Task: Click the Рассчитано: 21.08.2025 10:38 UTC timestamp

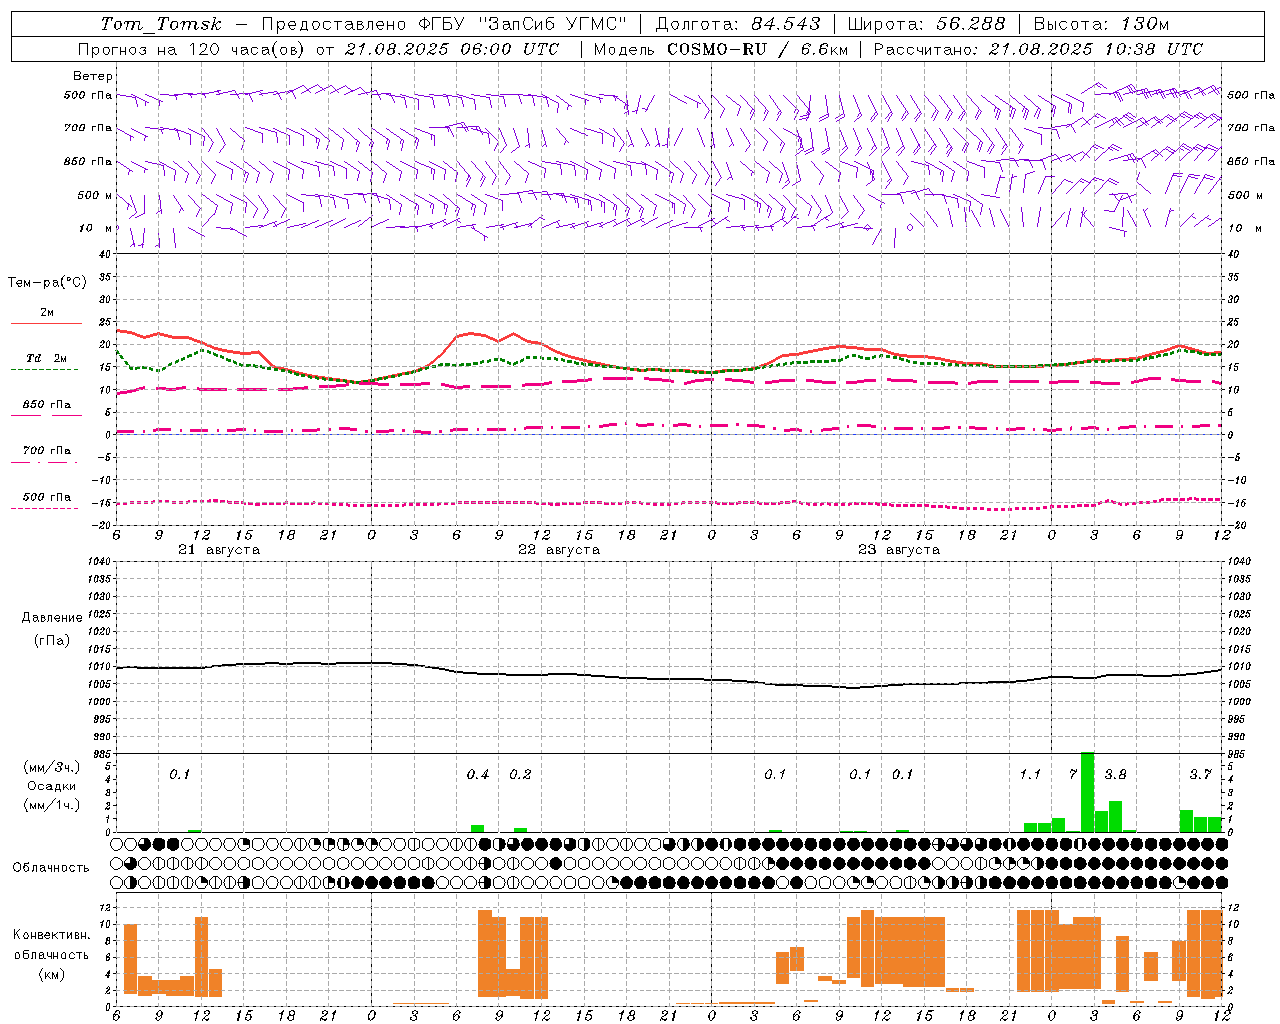Action: 1038,49
